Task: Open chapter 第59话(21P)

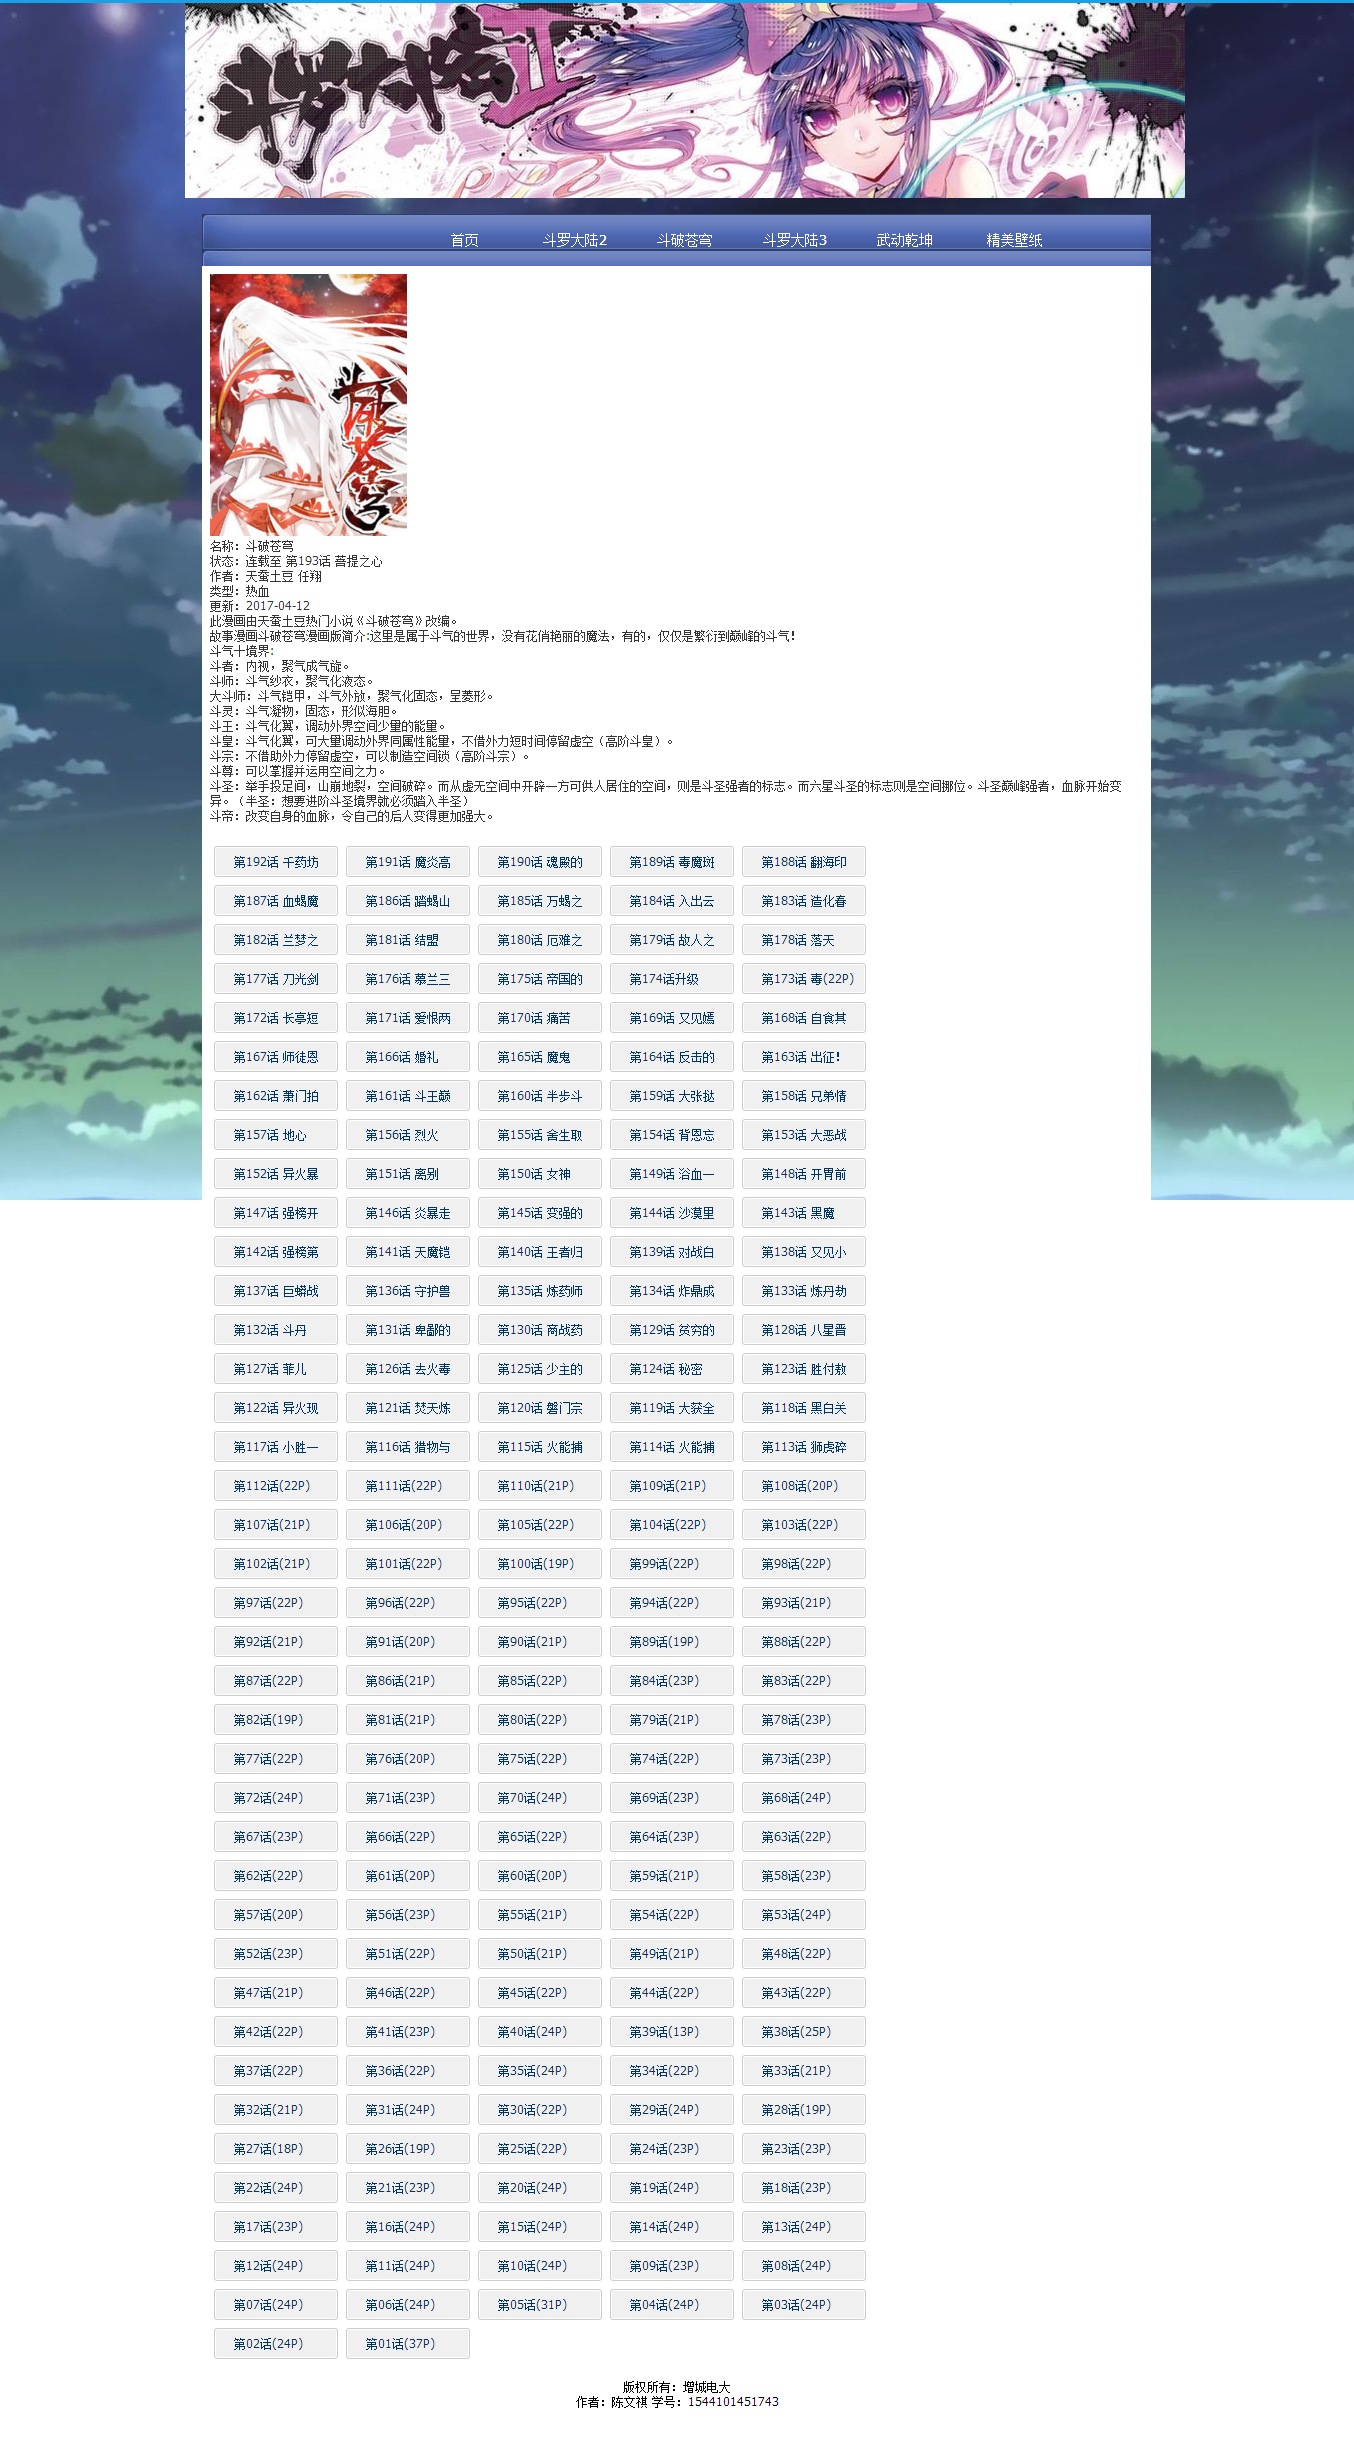Action: point(672,1876)
